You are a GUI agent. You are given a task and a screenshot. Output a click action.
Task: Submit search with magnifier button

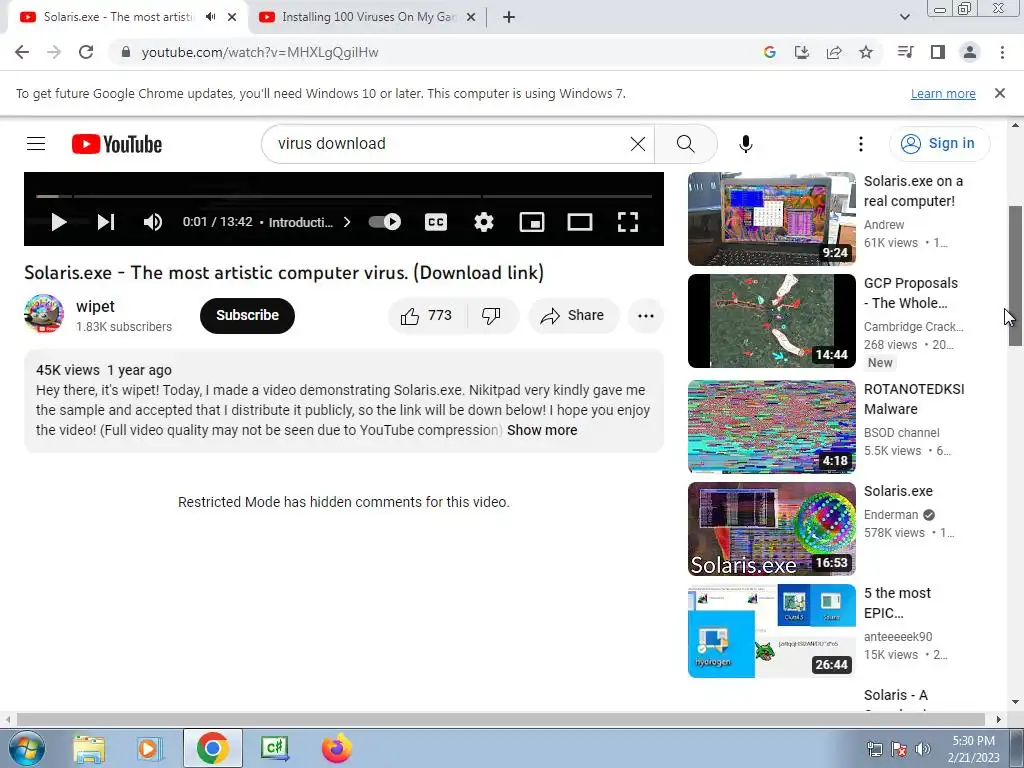click(686, 144)
